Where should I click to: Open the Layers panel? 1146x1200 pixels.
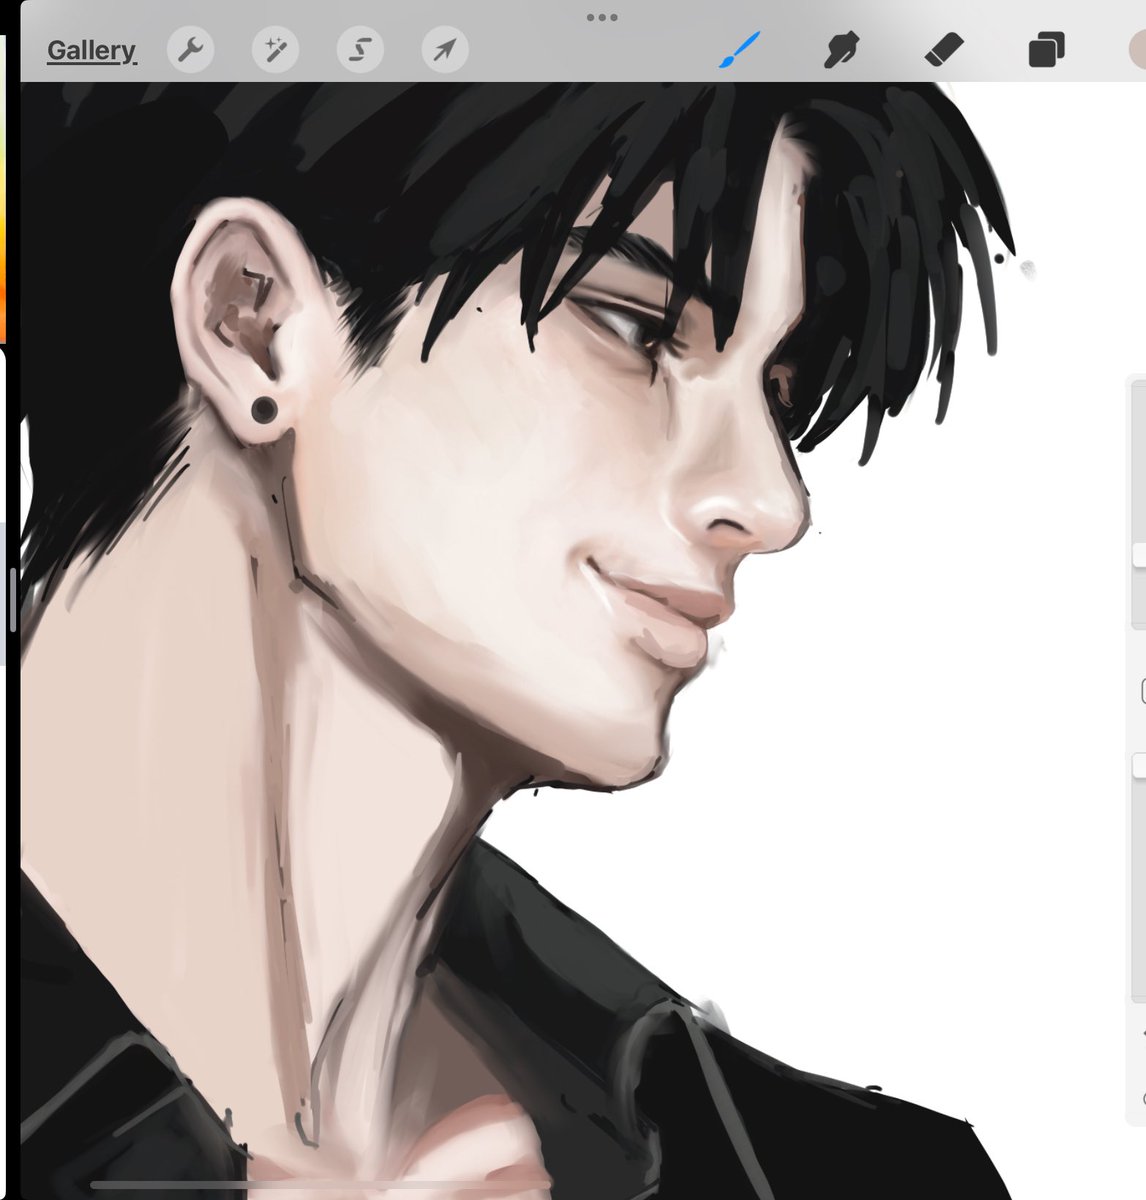click(1046, 49)
